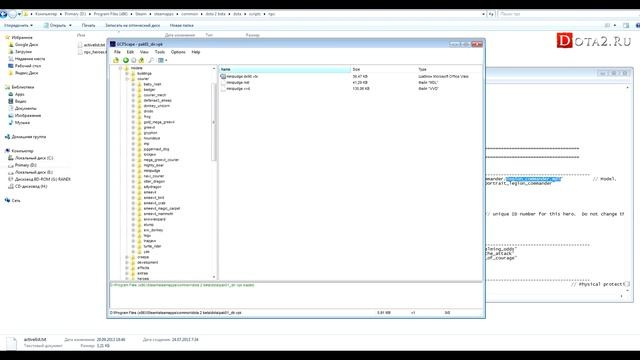
Task: Expand the badger folder node
Action: [133, 90]
